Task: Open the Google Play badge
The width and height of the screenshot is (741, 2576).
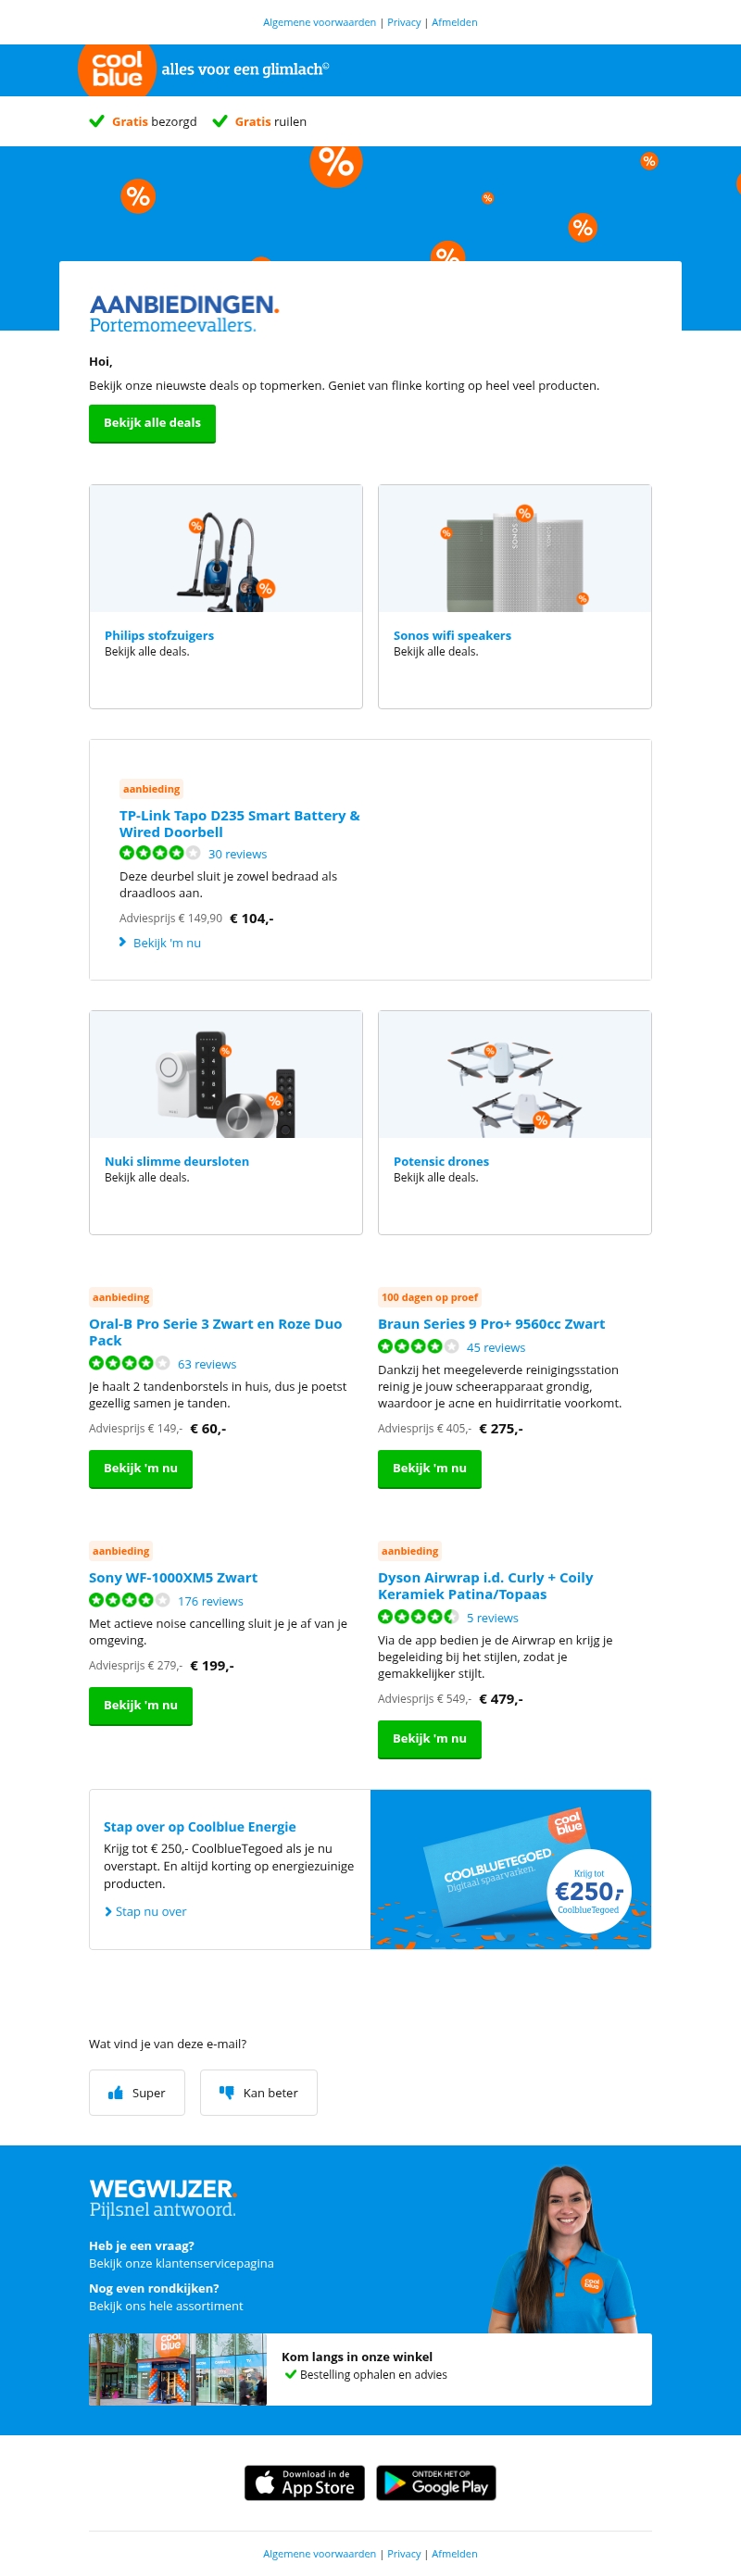Action: coord(436,2482)
